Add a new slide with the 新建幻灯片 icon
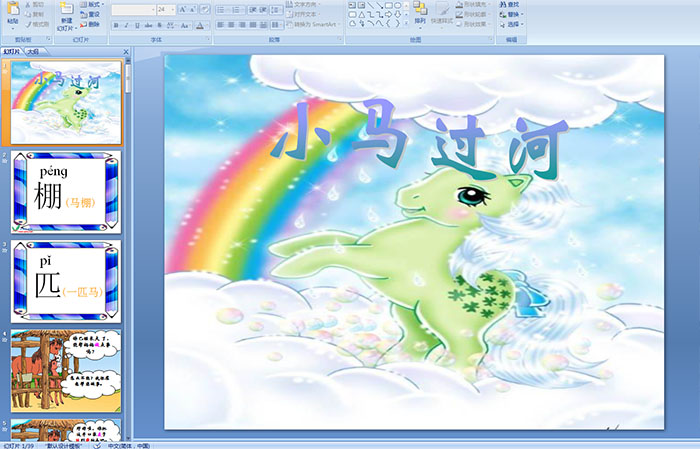The height and width of the screenshot is (449, 700). click(67, 8)
